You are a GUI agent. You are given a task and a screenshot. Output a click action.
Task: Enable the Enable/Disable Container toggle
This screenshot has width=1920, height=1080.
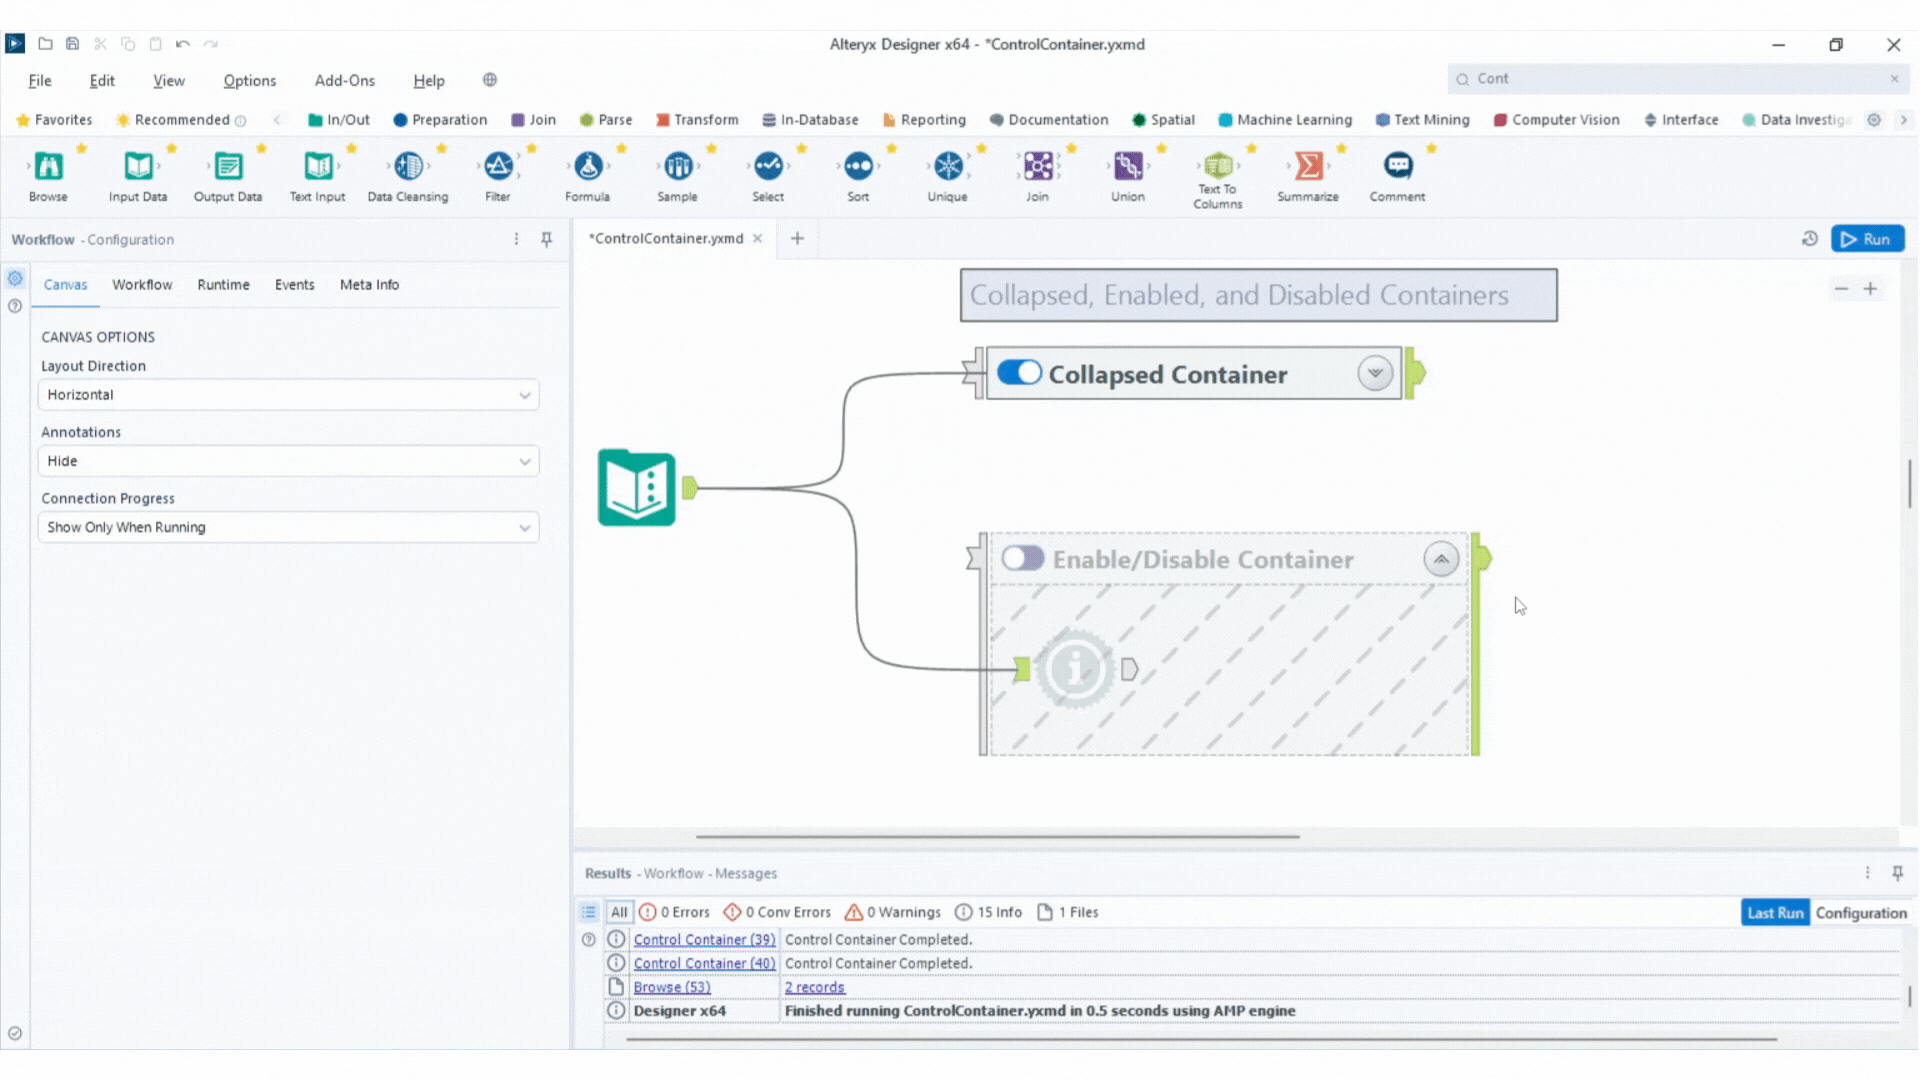tap(1021, 559)
